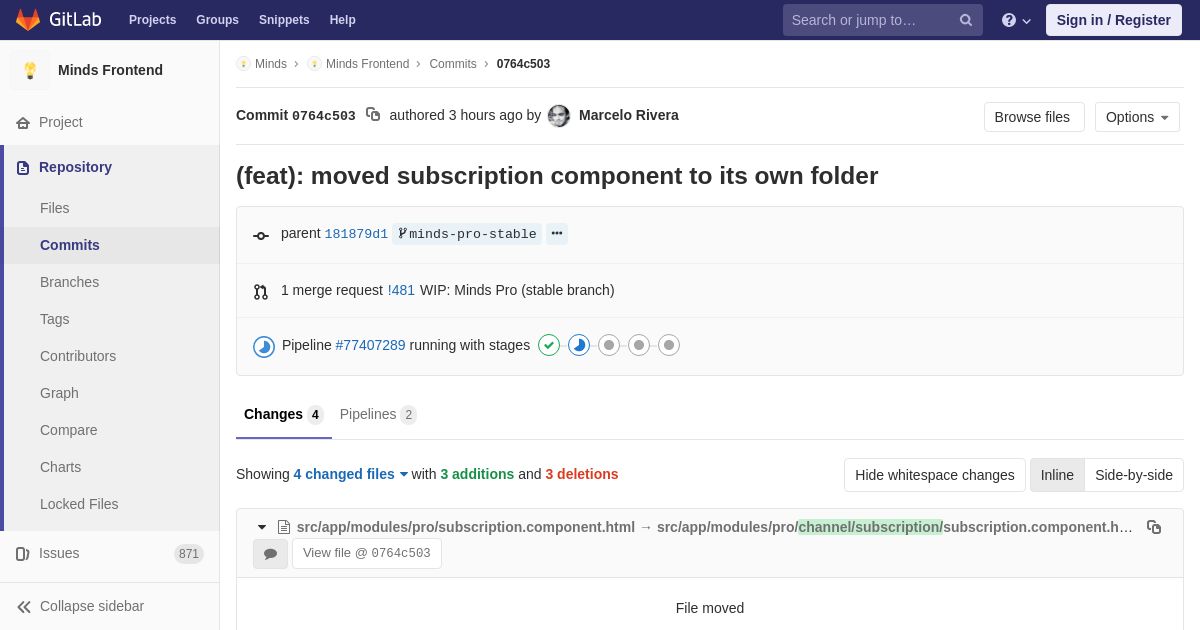This screenshot has height=630, width=1200.
Task: Expand more branches with ellipsis button
Action: [x=557, y=234]
